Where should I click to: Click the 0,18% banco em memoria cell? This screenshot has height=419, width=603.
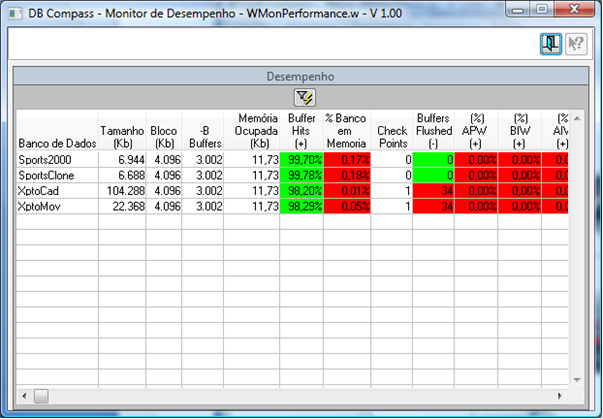pyautogui.click(x=347, y=175)
